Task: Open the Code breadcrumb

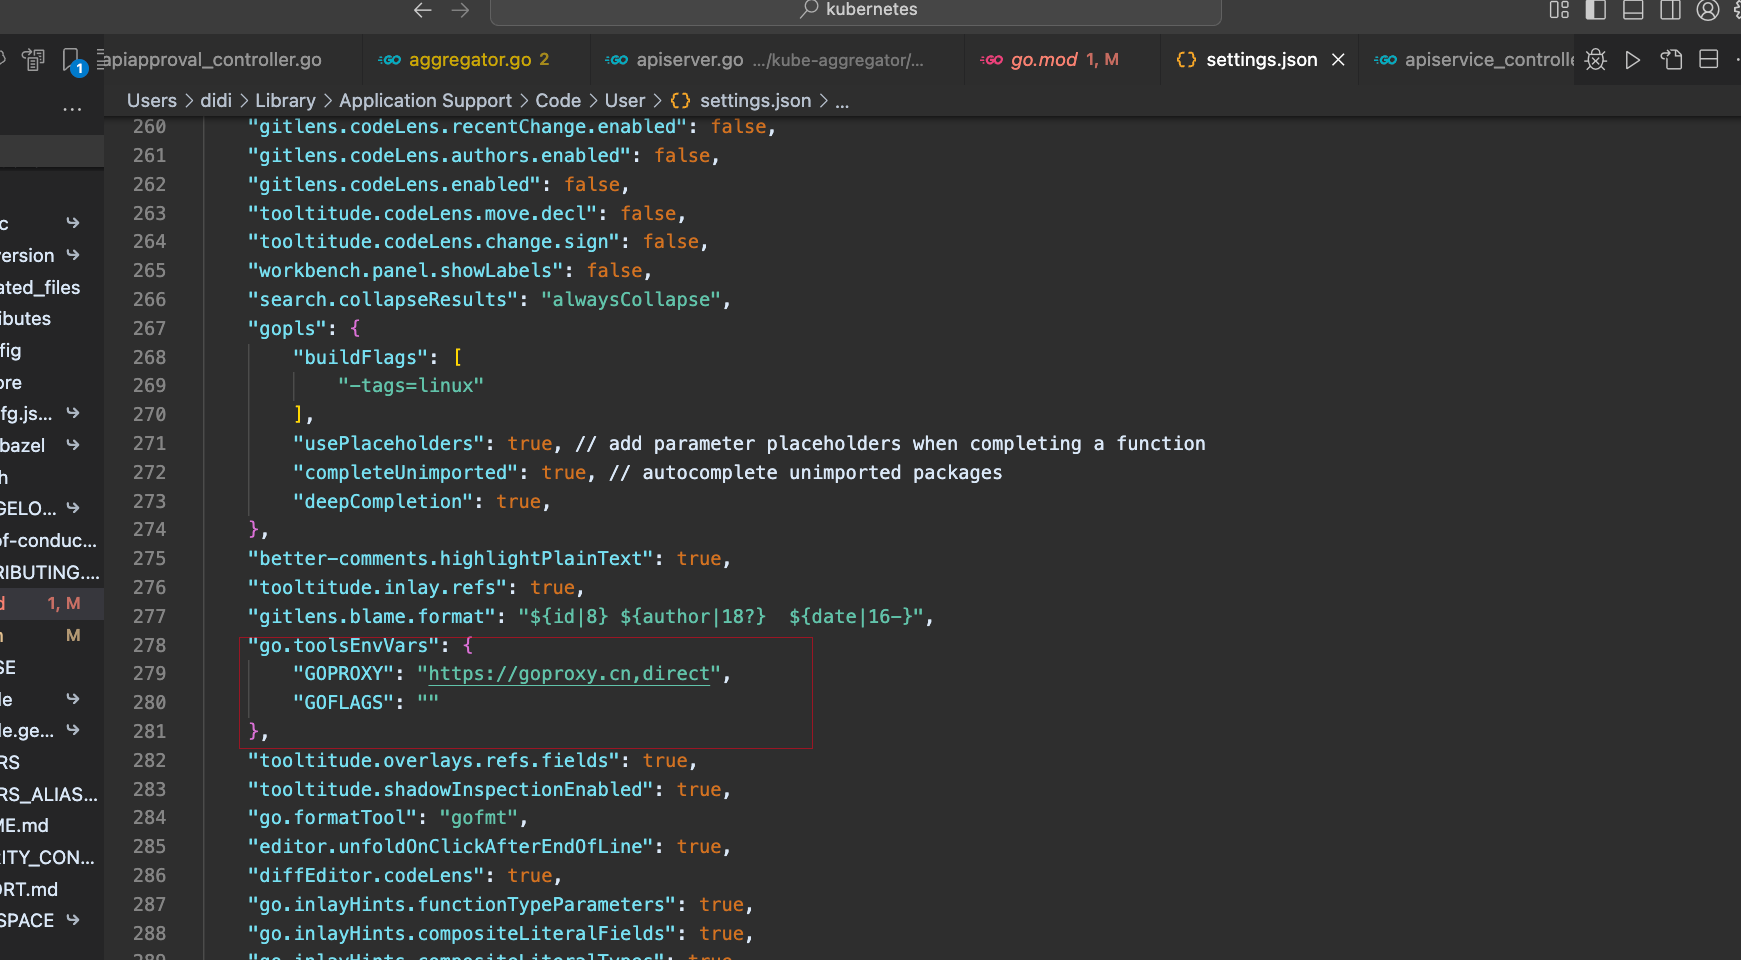Action: [x=558, y=101]
